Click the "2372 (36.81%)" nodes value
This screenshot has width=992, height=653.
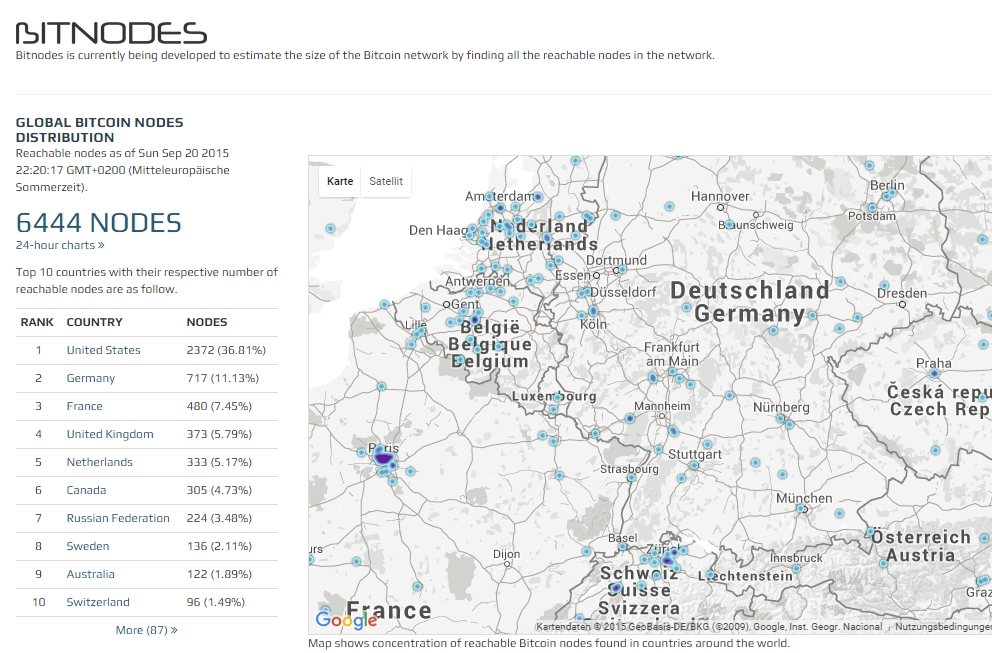coord(226,350)
